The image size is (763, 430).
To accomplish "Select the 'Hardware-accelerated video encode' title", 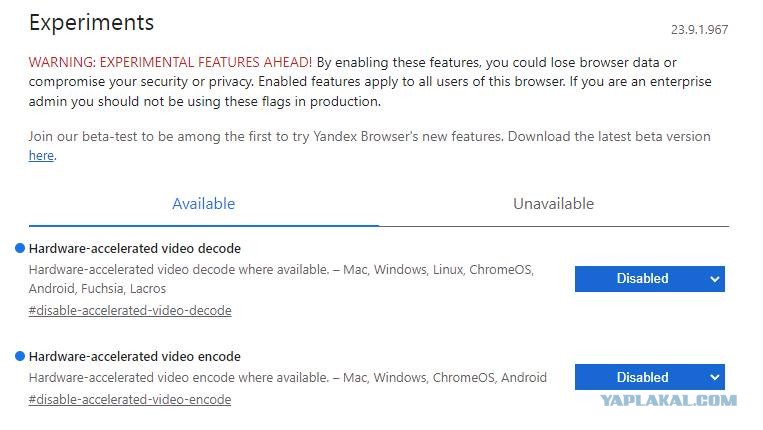I will click(x=135, y=357).
